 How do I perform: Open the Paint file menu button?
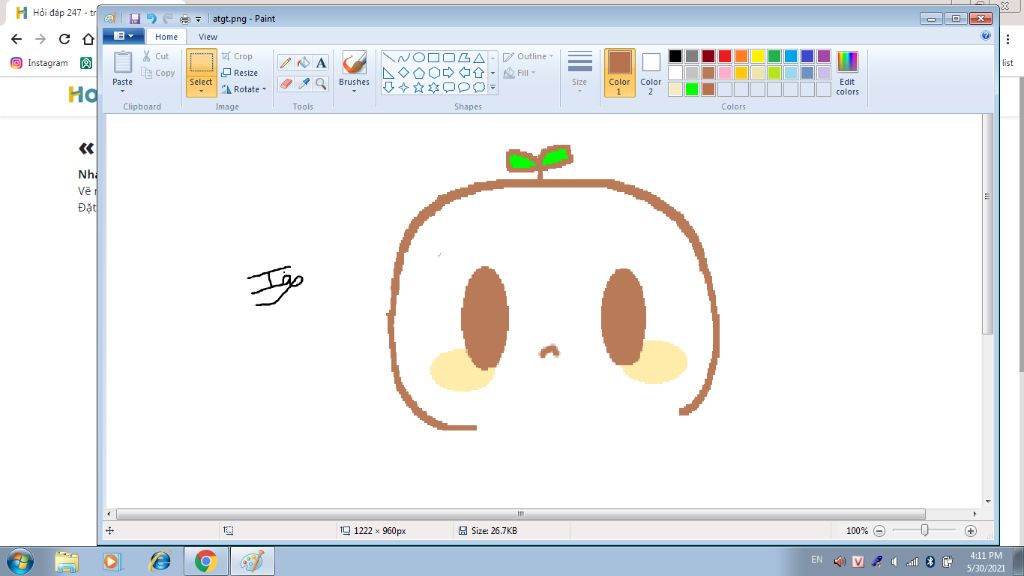(x=123, y=37)
